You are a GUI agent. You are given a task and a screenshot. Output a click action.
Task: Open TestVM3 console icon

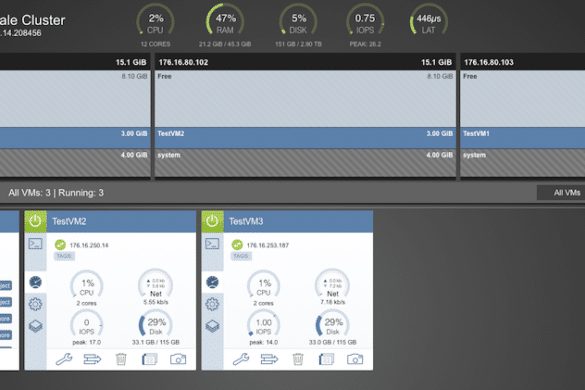(212, 244)
